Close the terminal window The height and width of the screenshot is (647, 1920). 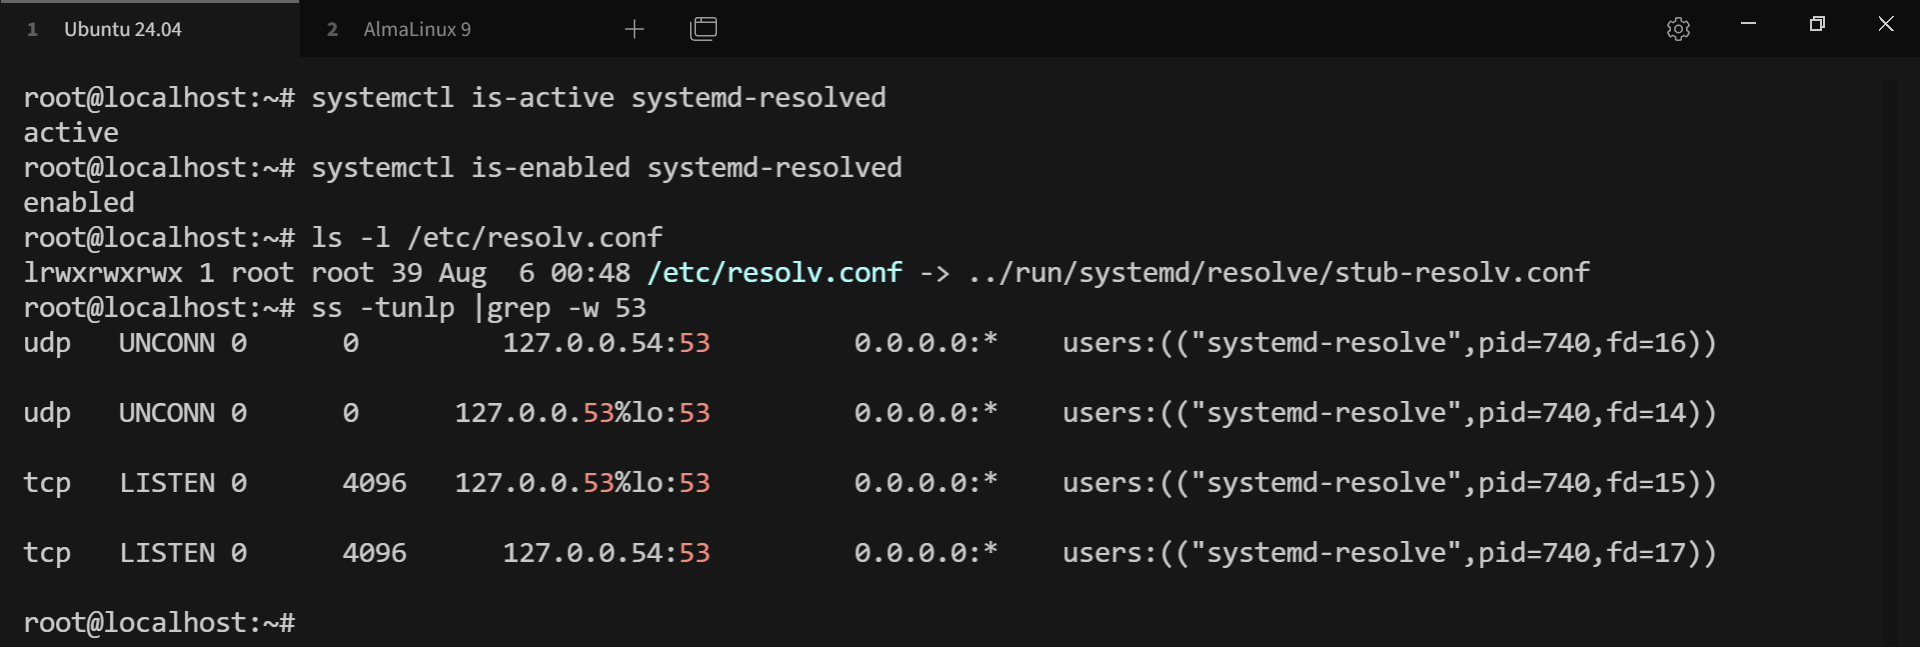tap(1886, 24)
